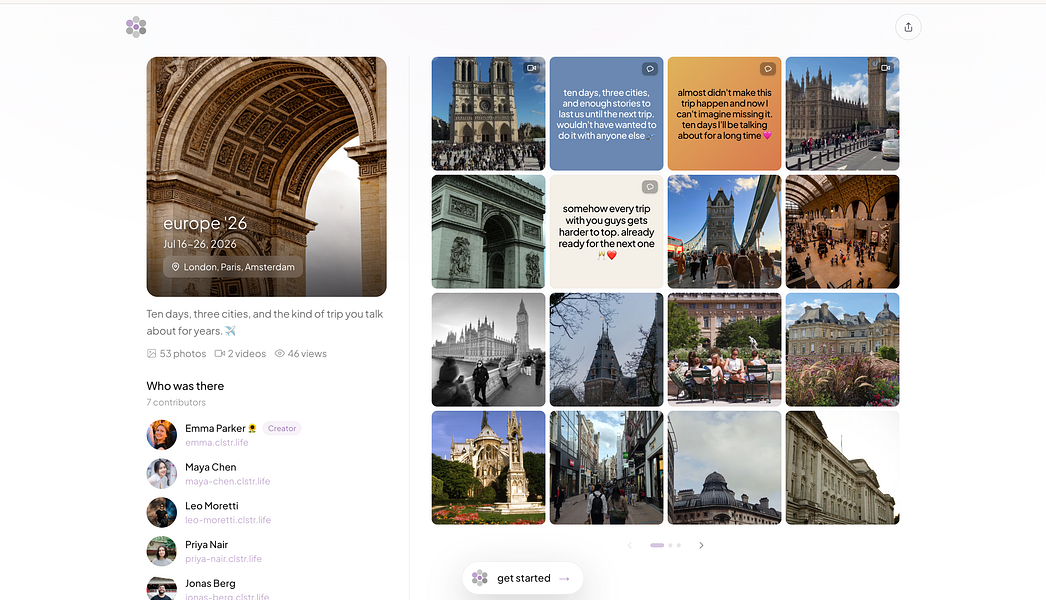The width and height of the screenshot is (1046, 600).
Task: Click the active first pagination dot indicator
Action: [657, 545]
